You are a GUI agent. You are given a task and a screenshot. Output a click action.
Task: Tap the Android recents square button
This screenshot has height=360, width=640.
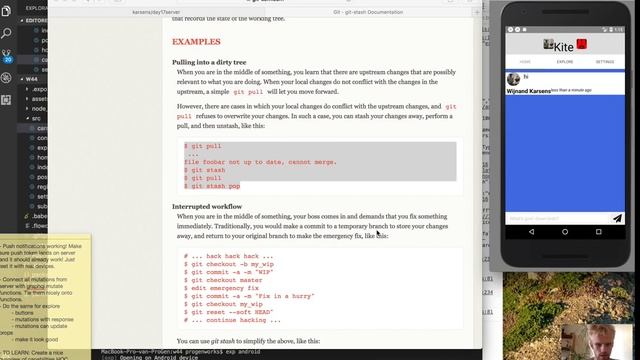coord(599,232)
